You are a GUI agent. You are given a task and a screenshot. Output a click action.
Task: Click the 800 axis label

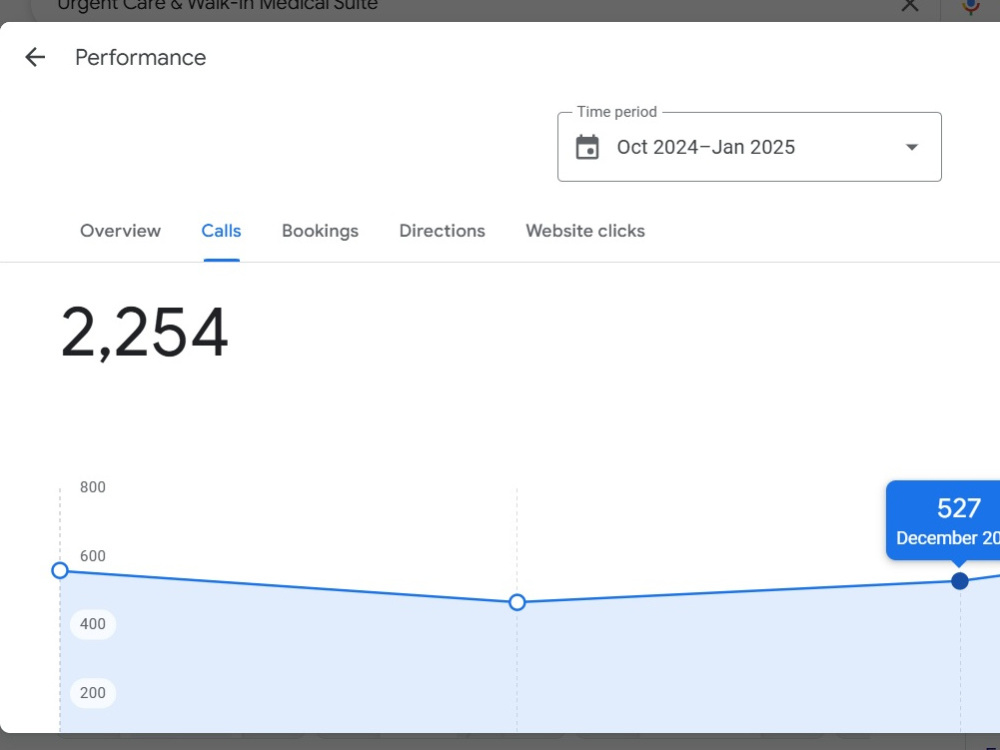coord(92,487)
